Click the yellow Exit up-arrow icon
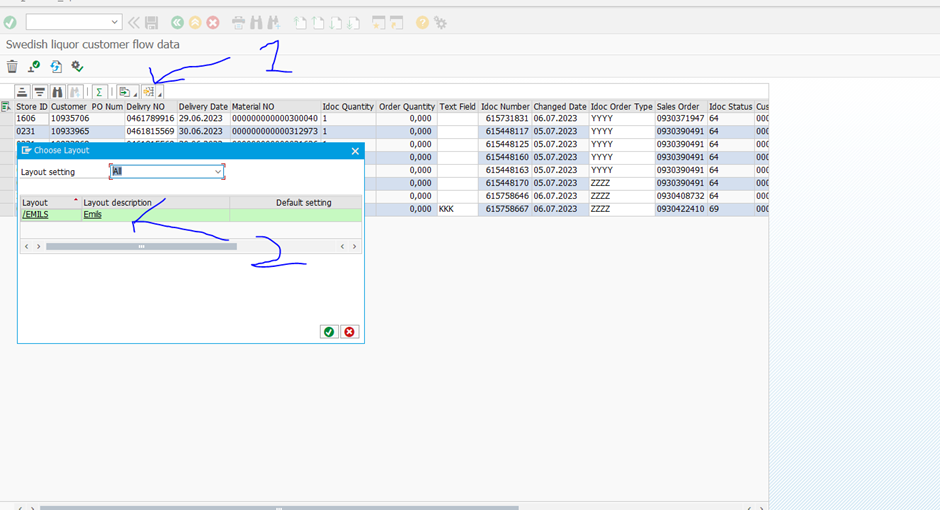940x510 pixels. (x=195, y=22)
